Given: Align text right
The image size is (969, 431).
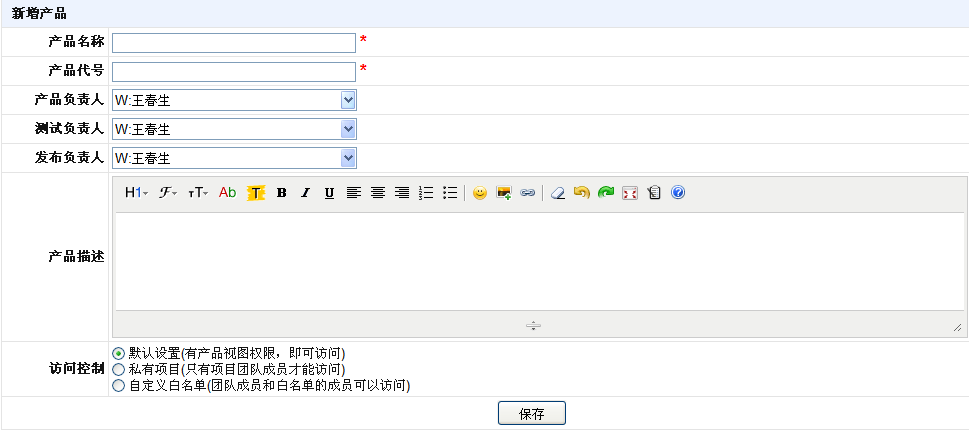Looking at the screenshot, I should click(x=402, y=193).
